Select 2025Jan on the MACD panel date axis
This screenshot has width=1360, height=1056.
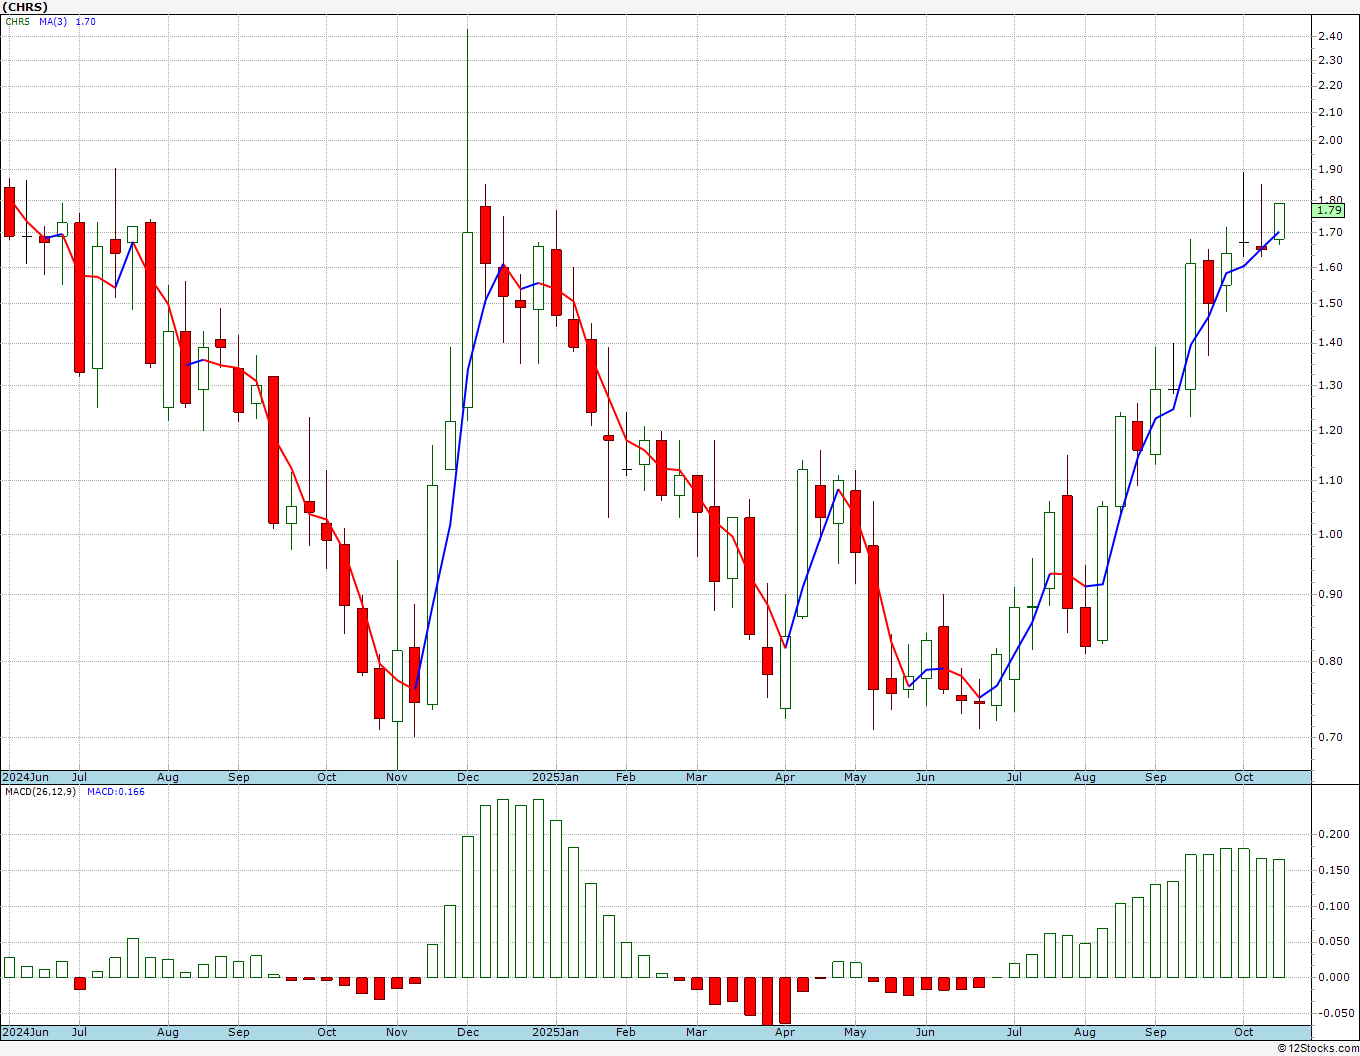[555, 1032]
